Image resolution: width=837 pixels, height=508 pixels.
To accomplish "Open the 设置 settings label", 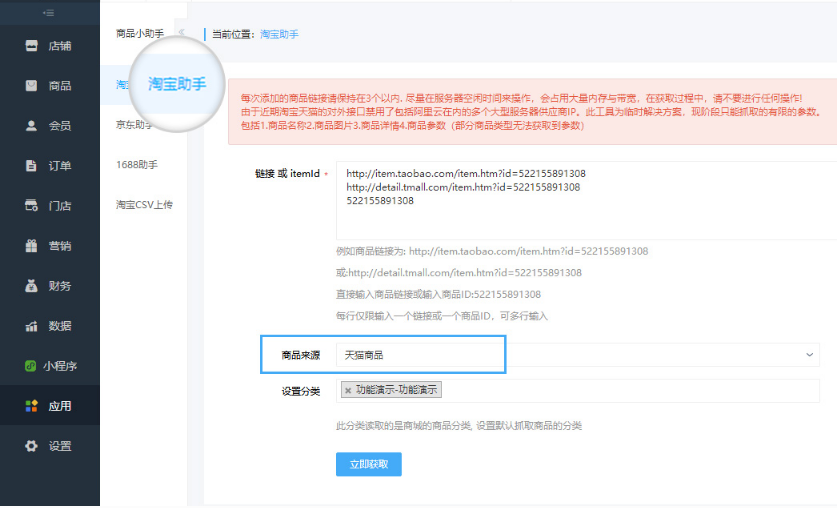I will pos(60,446).
